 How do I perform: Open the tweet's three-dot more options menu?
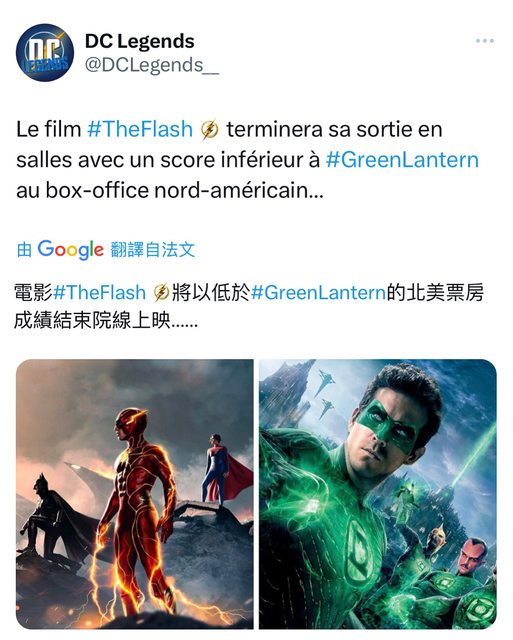tap(484, 41)
